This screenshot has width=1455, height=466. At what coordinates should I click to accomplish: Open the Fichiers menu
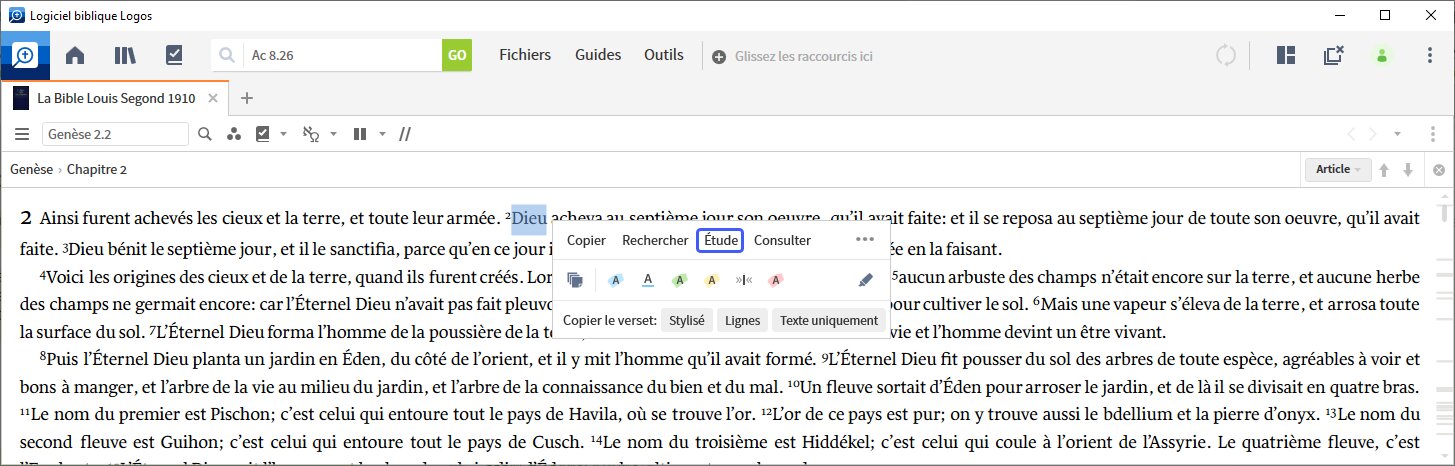525,55
